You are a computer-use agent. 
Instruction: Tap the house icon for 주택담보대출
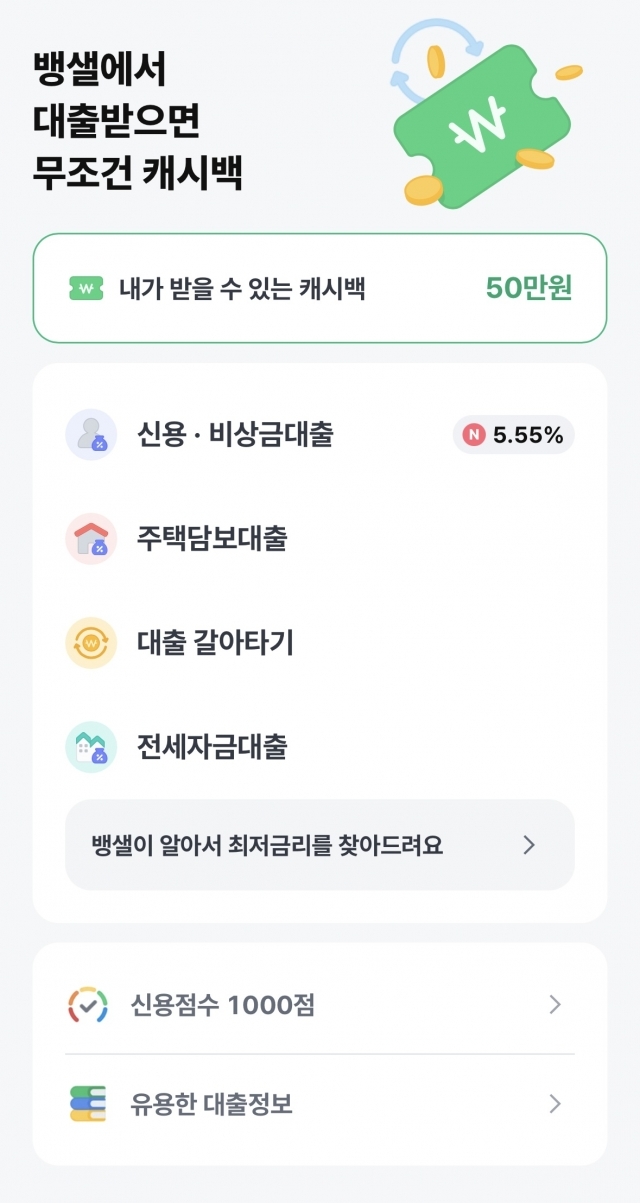(x=91, y=539)
